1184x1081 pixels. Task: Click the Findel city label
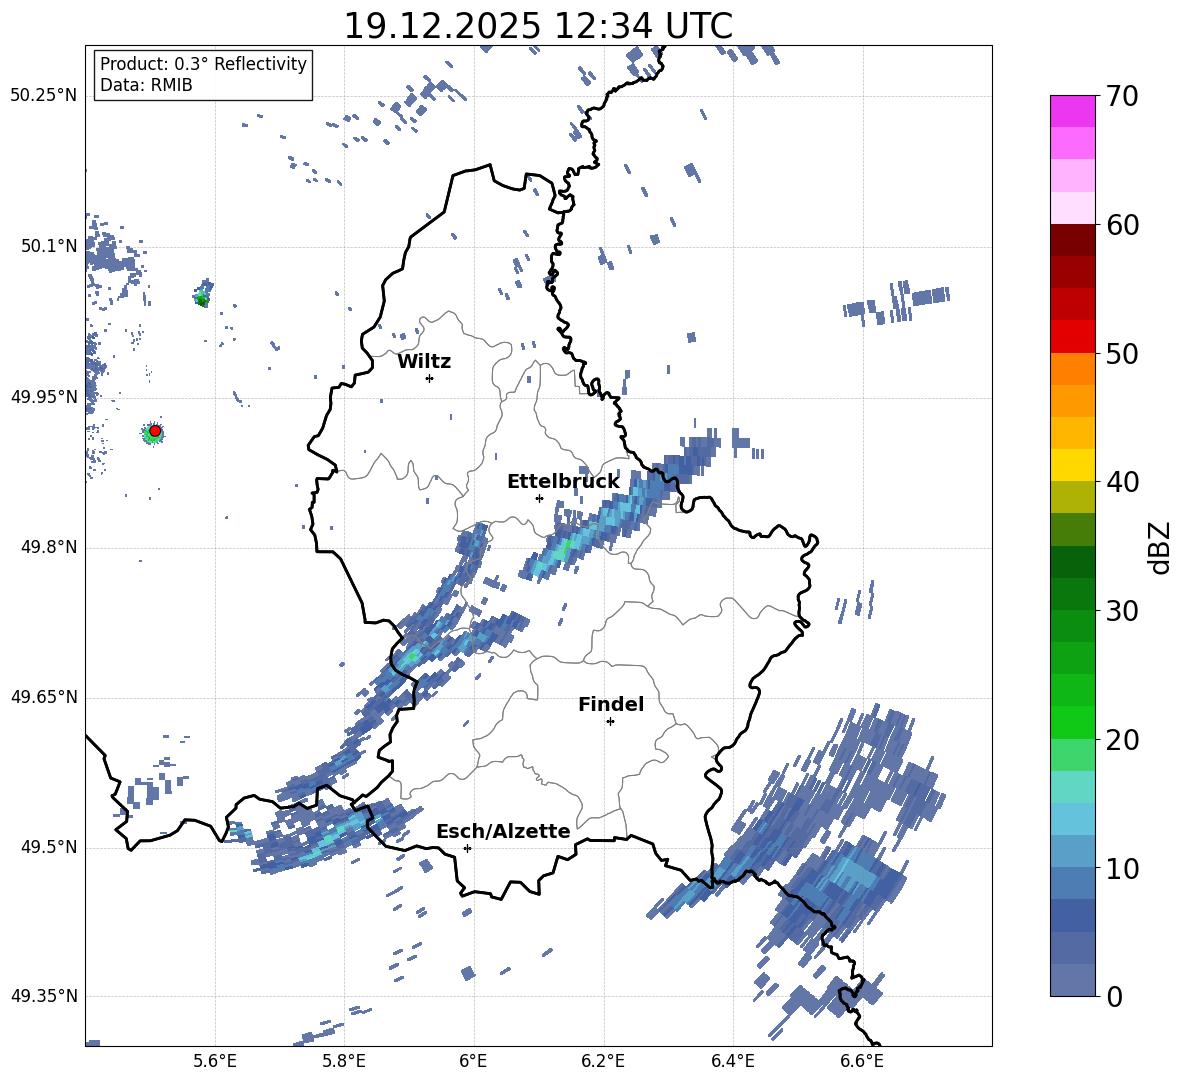[x=611, y=704]
